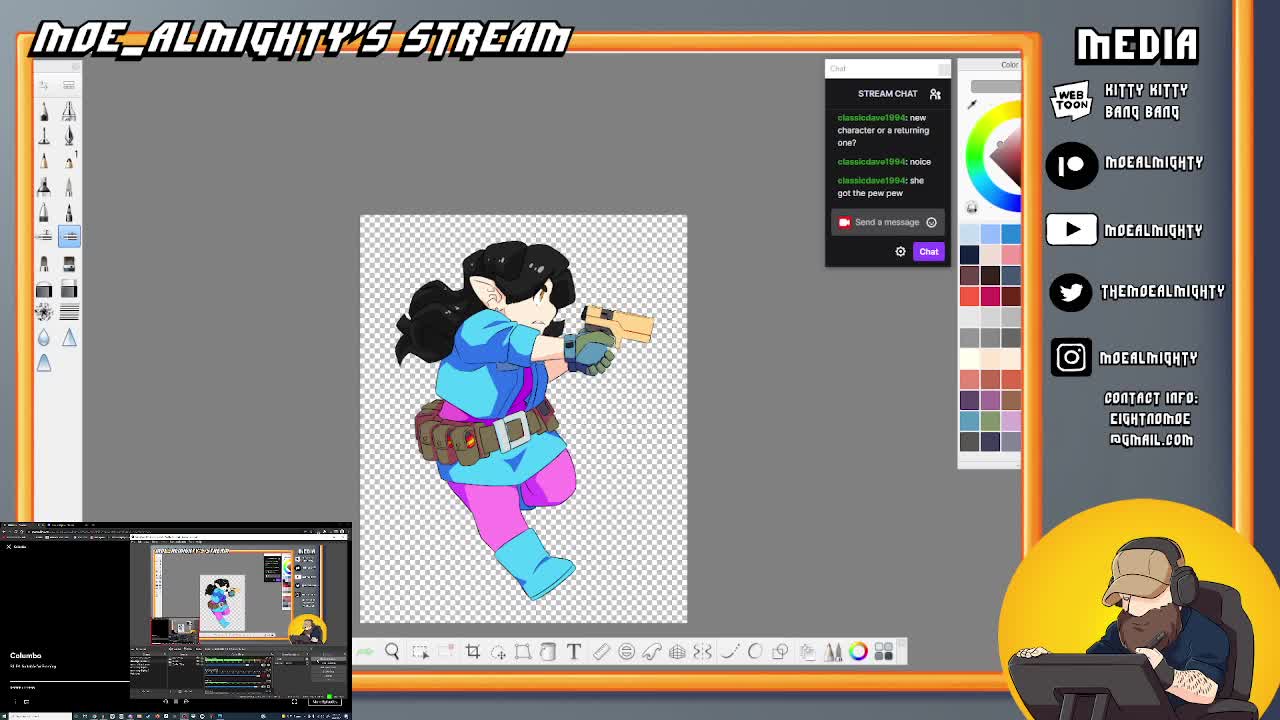1280x720 pixels.
Task: Click the green arrow icon in bottom toolbar
Action: [x=365, y=652]
